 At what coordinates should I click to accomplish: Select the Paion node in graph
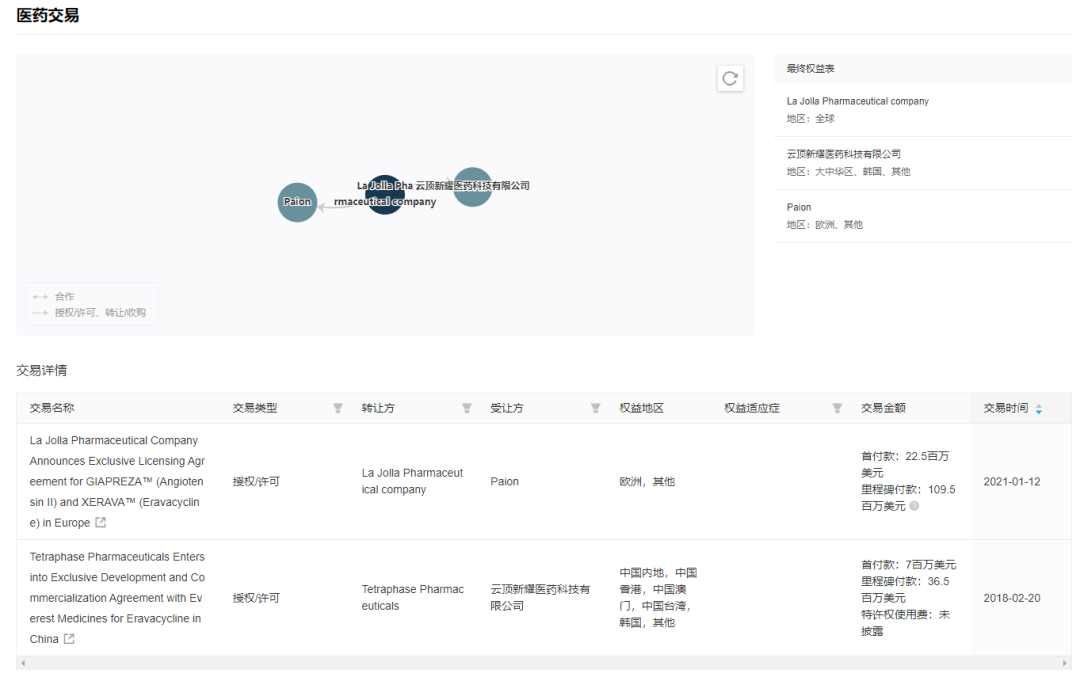point(297,202)
